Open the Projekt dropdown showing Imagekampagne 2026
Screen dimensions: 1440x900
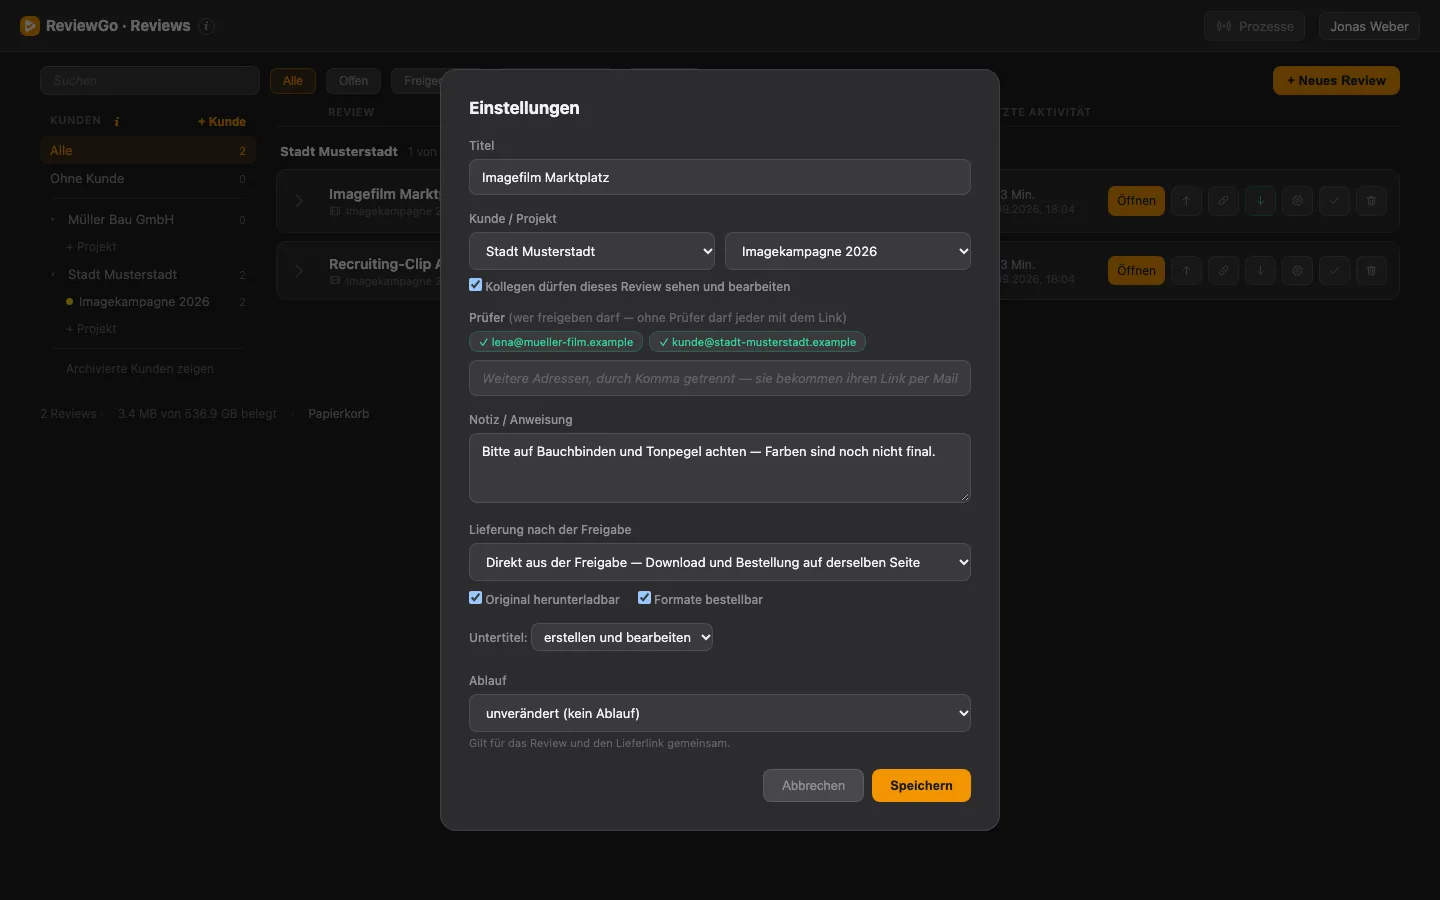tap(848, 251)
